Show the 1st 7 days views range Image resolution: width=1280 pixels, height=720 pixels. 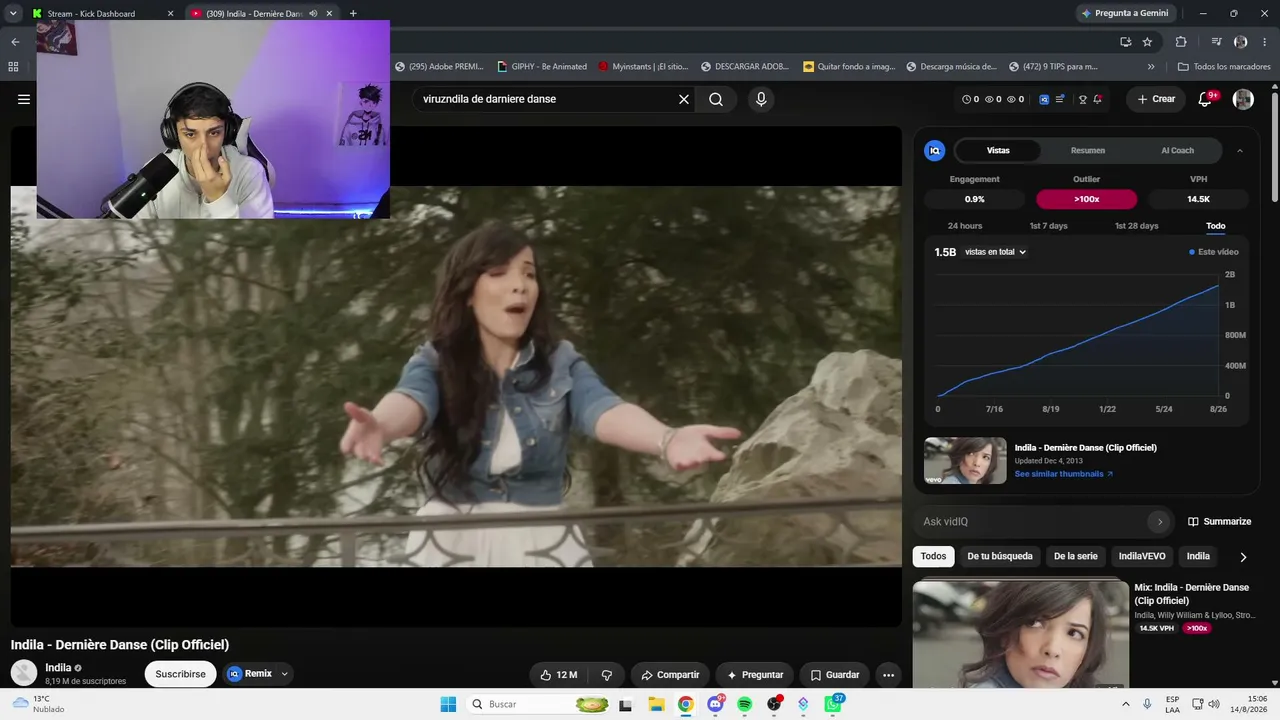(1049, 226)
